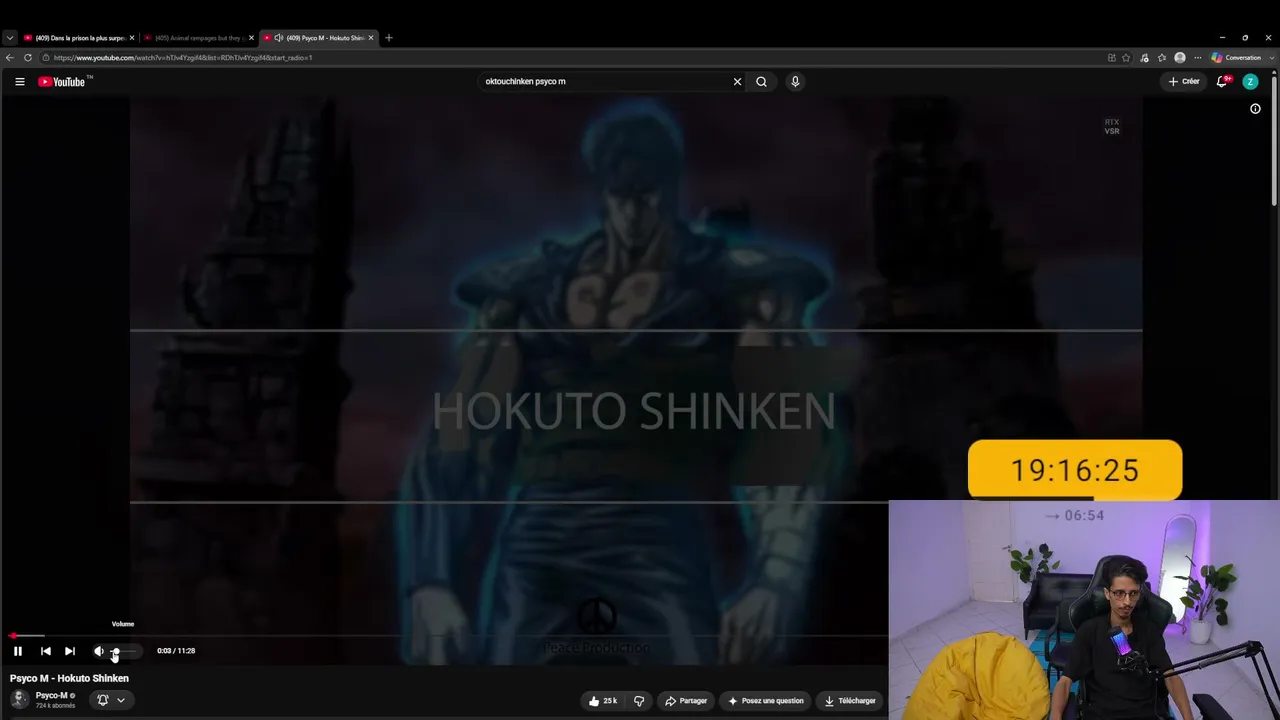Image resolution: width=1280 pixels, height=720 pixels.
Task: Bookmark this page with the star
Action: (1126, 58)
